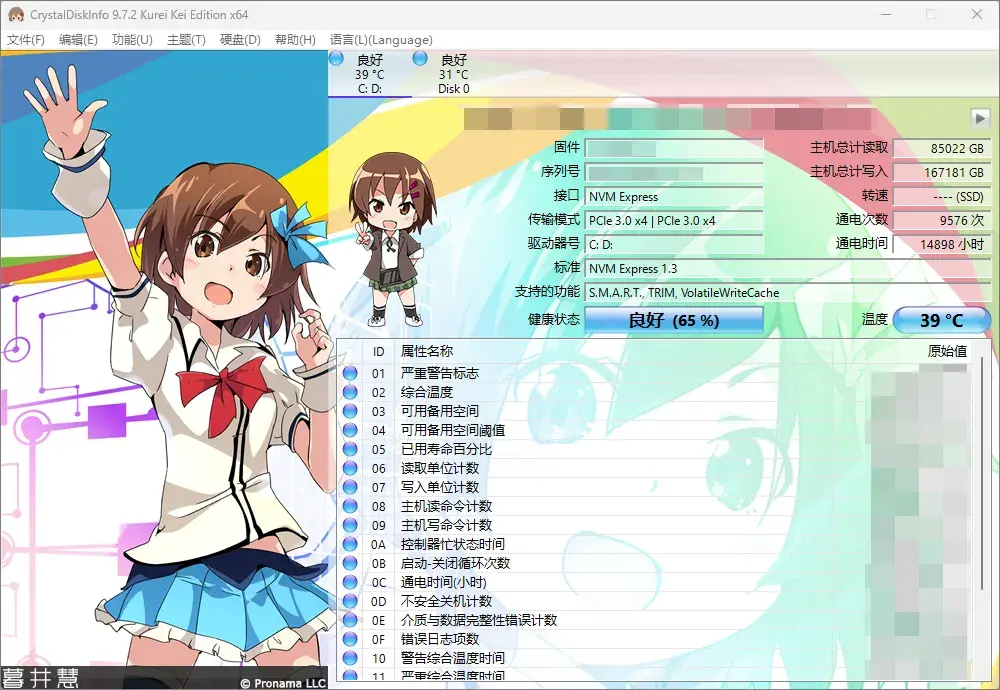Viewport: 1000px width, 690px height.
Task: Open the 语言(L)(Language) menu
Action: coord(381,40)
